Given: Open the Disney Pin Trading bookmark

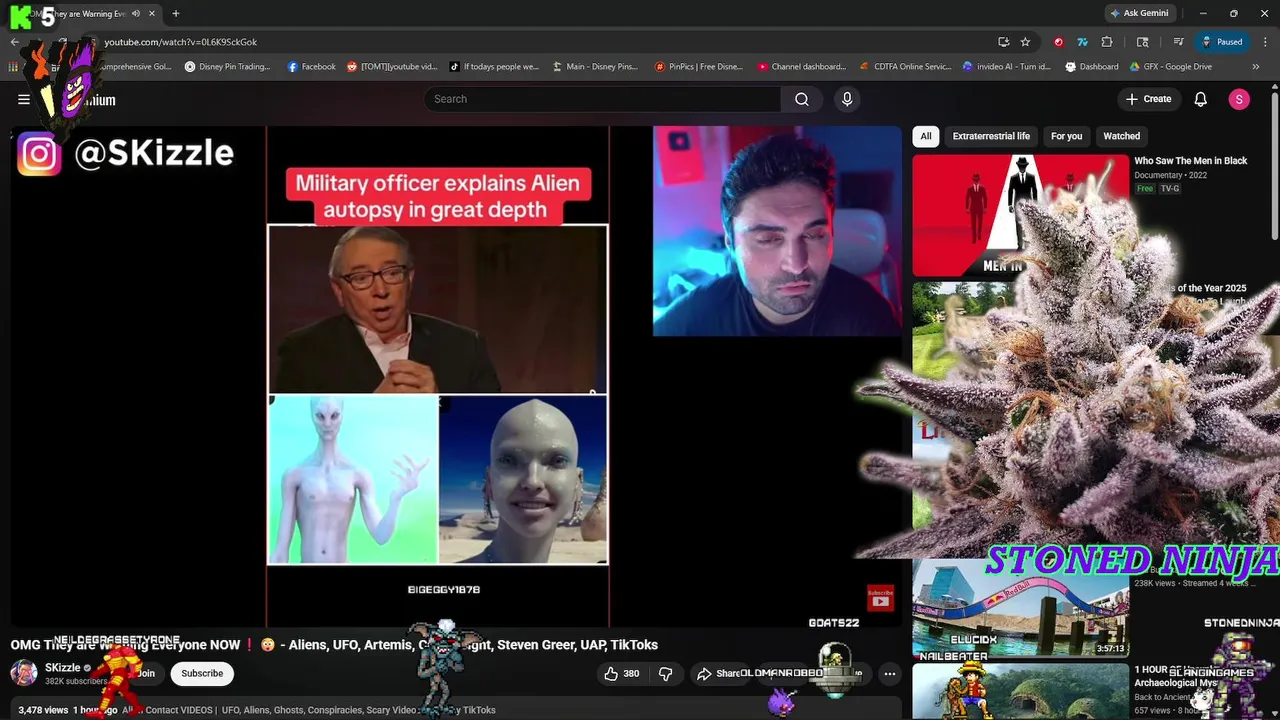Looking at the screenshot, I should coord(227,67).
